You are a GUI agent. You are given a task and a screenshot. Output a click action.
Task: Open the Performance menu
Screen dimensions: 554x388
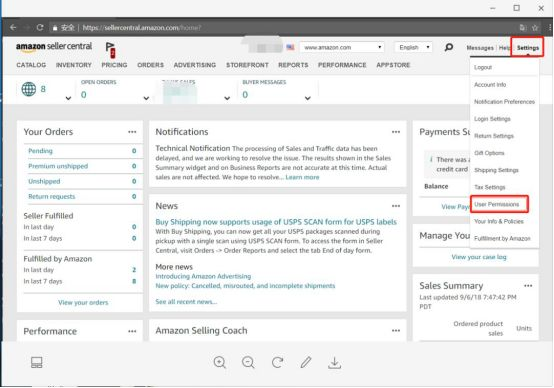point(342,65)
